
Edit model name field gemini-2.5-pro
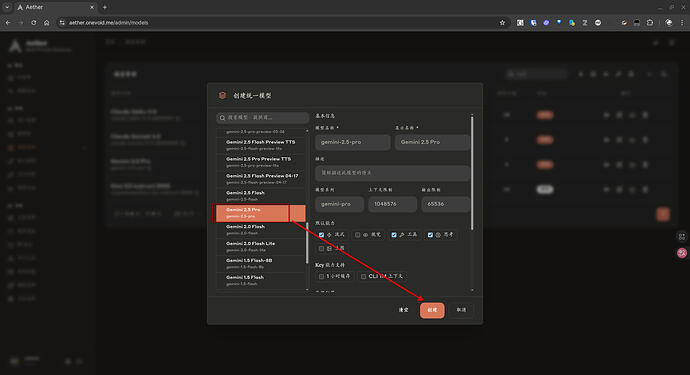coord(352,142)
